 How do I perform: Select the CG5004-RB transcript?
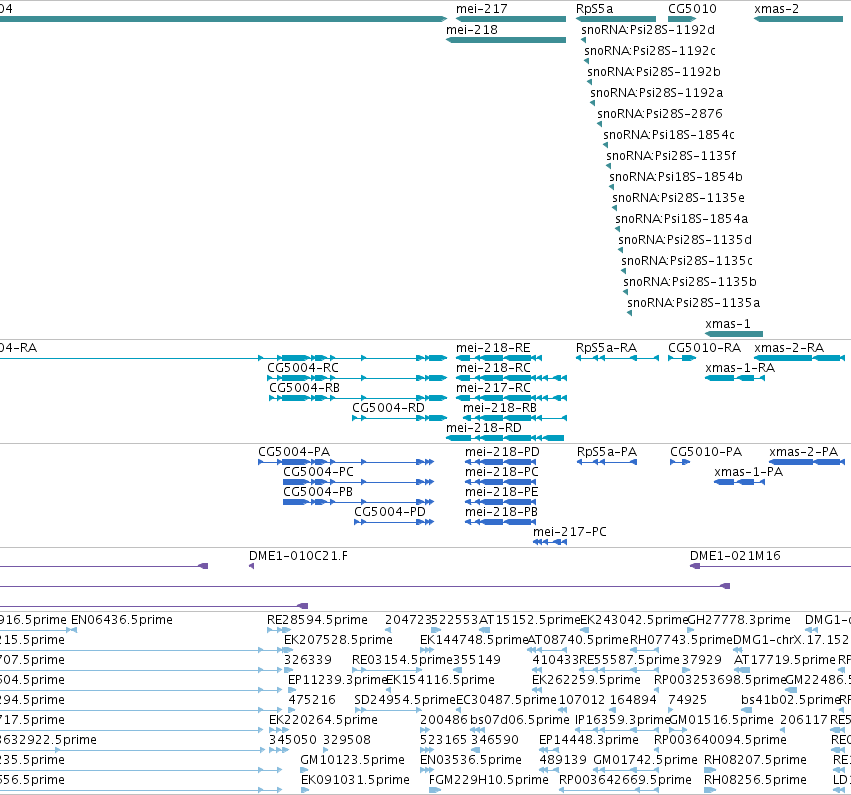(x=358, y=398)
